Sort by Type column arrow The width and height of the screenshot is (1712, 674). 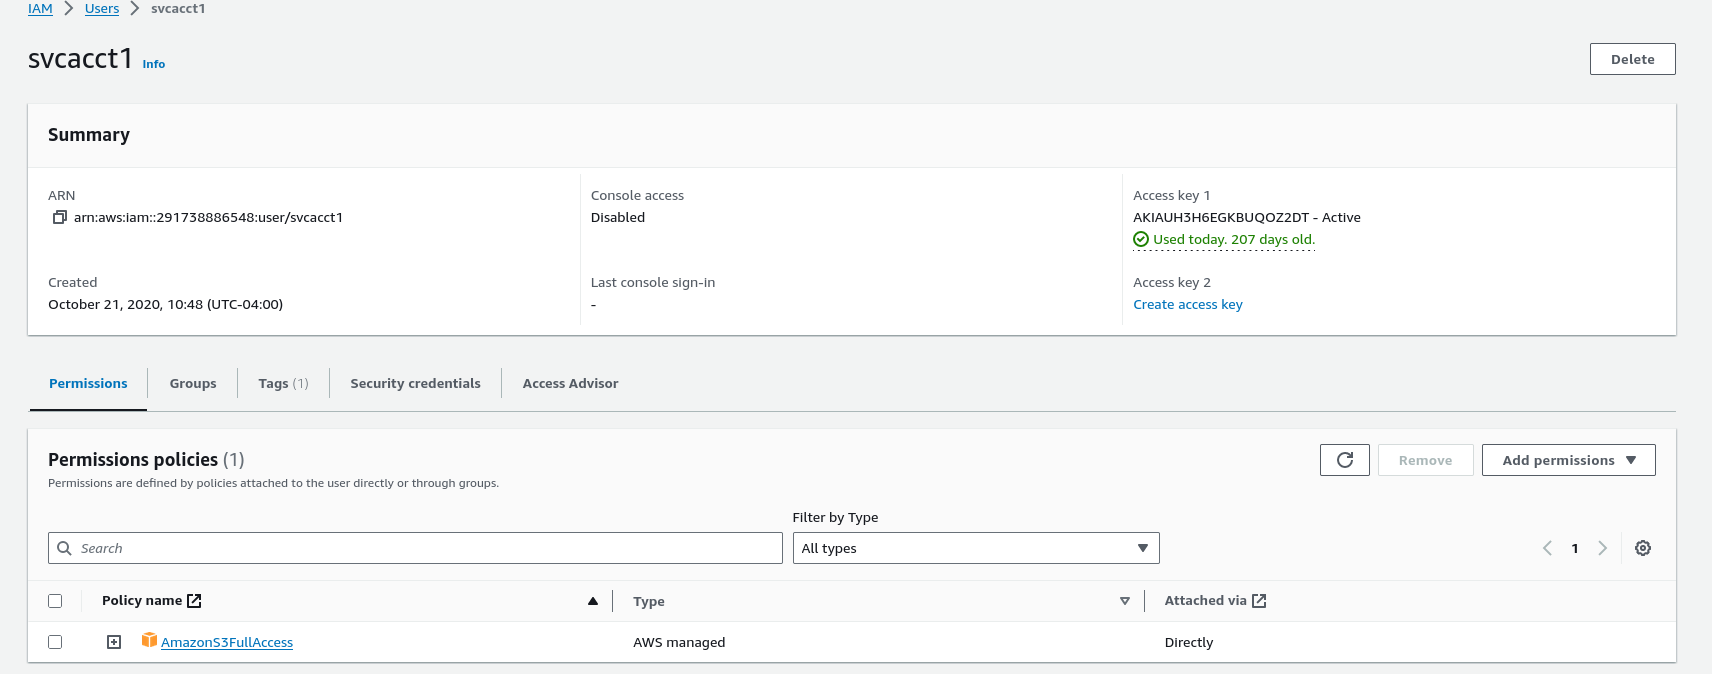tap(1125, 601)
